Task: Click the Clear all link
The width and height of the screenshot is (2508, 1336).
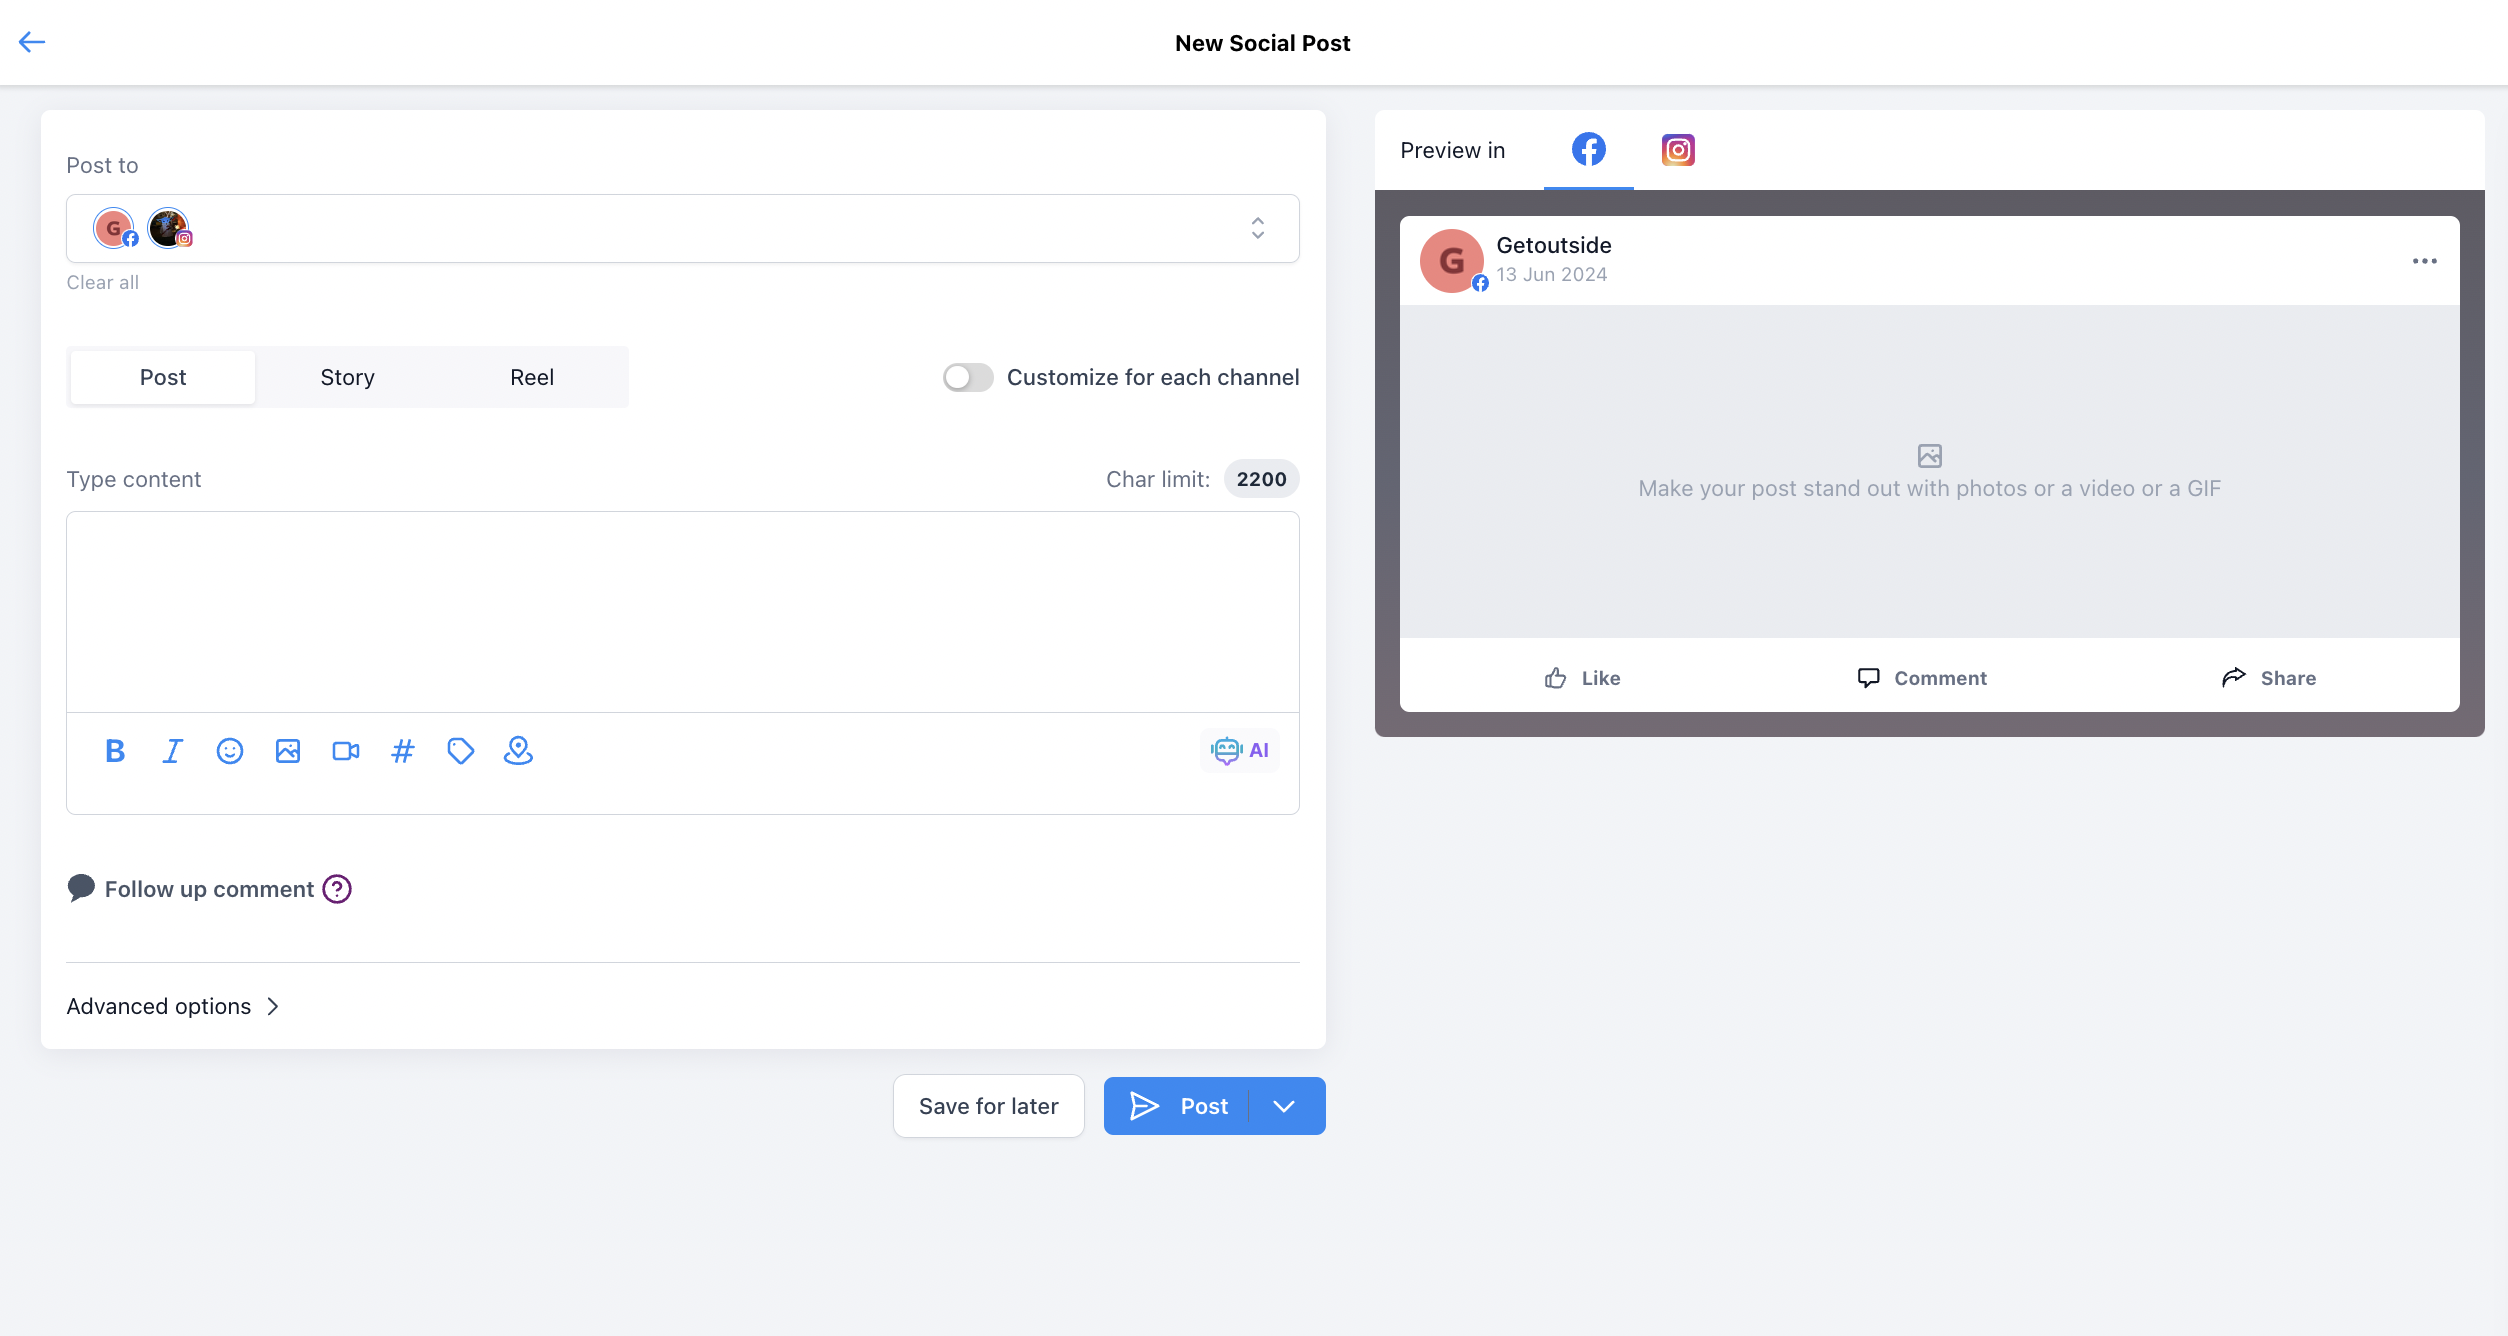Action: click(x=103, y=283)
